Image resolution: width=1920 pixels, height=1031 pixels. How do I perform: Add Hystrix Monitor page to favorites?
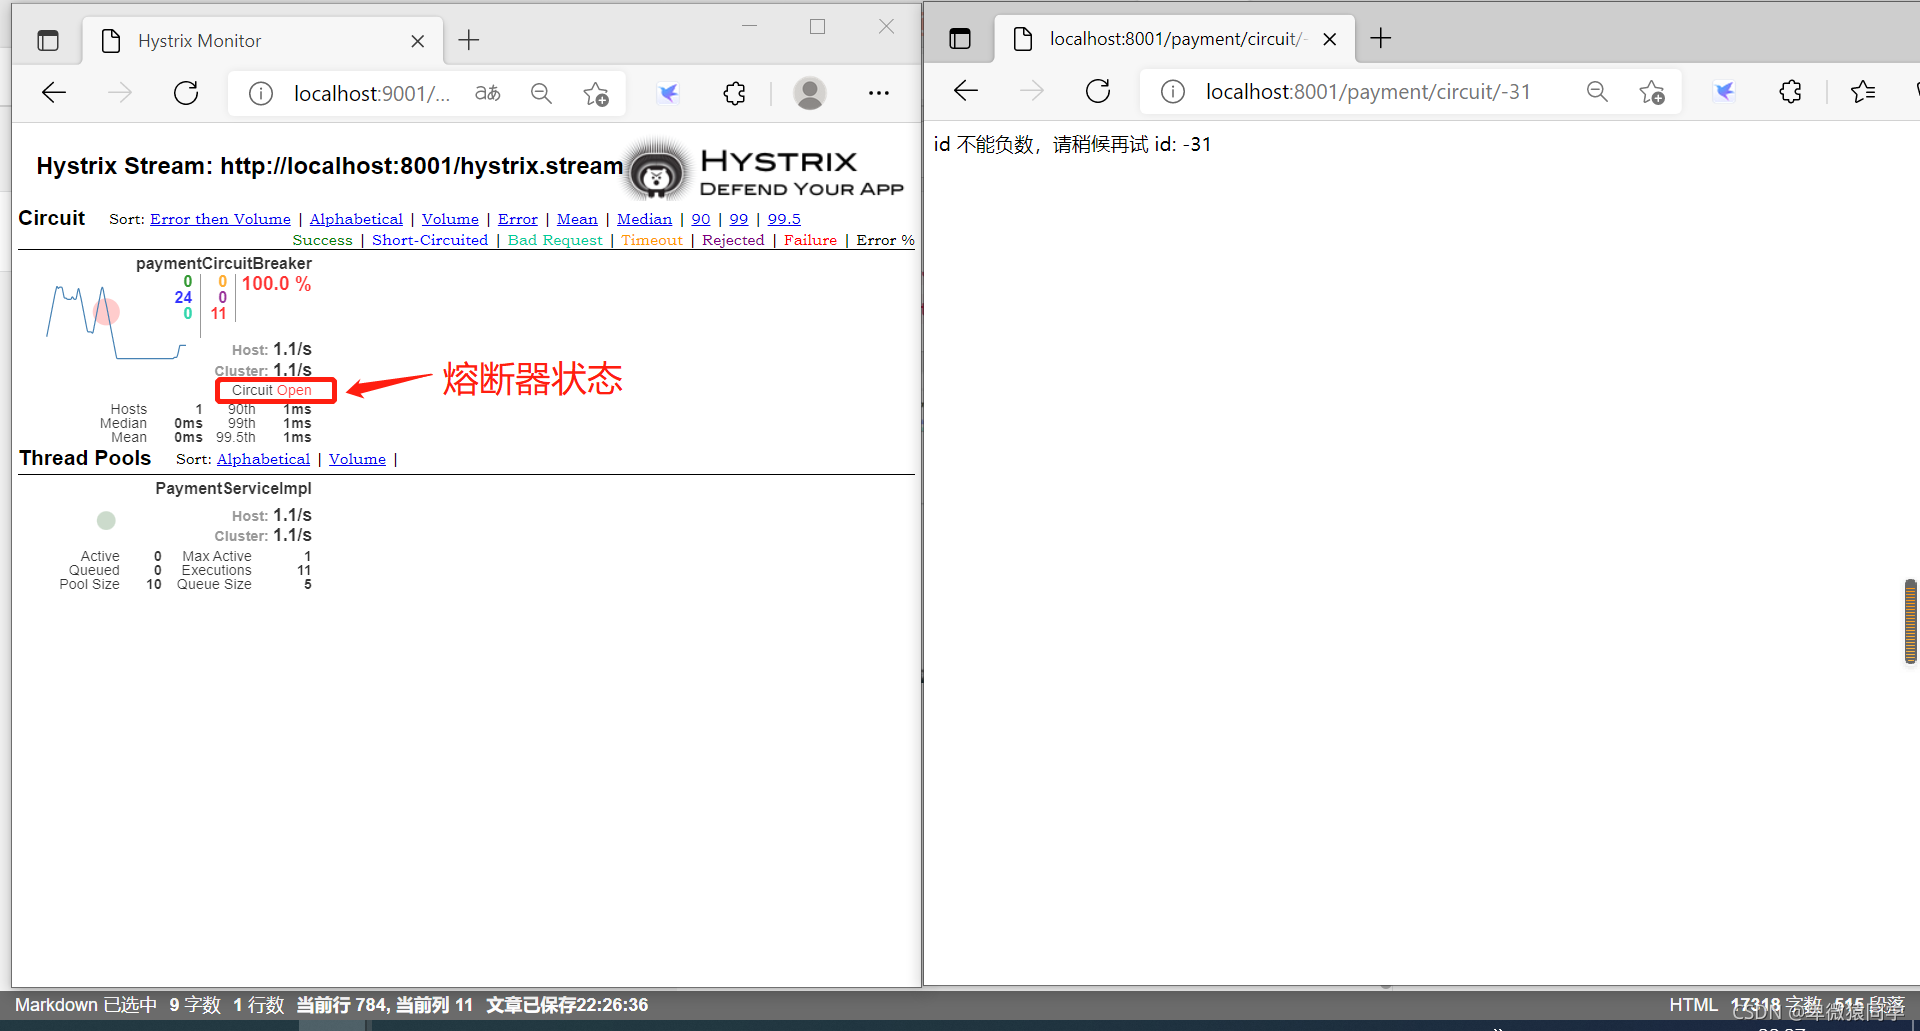click(x=596, y=93)
